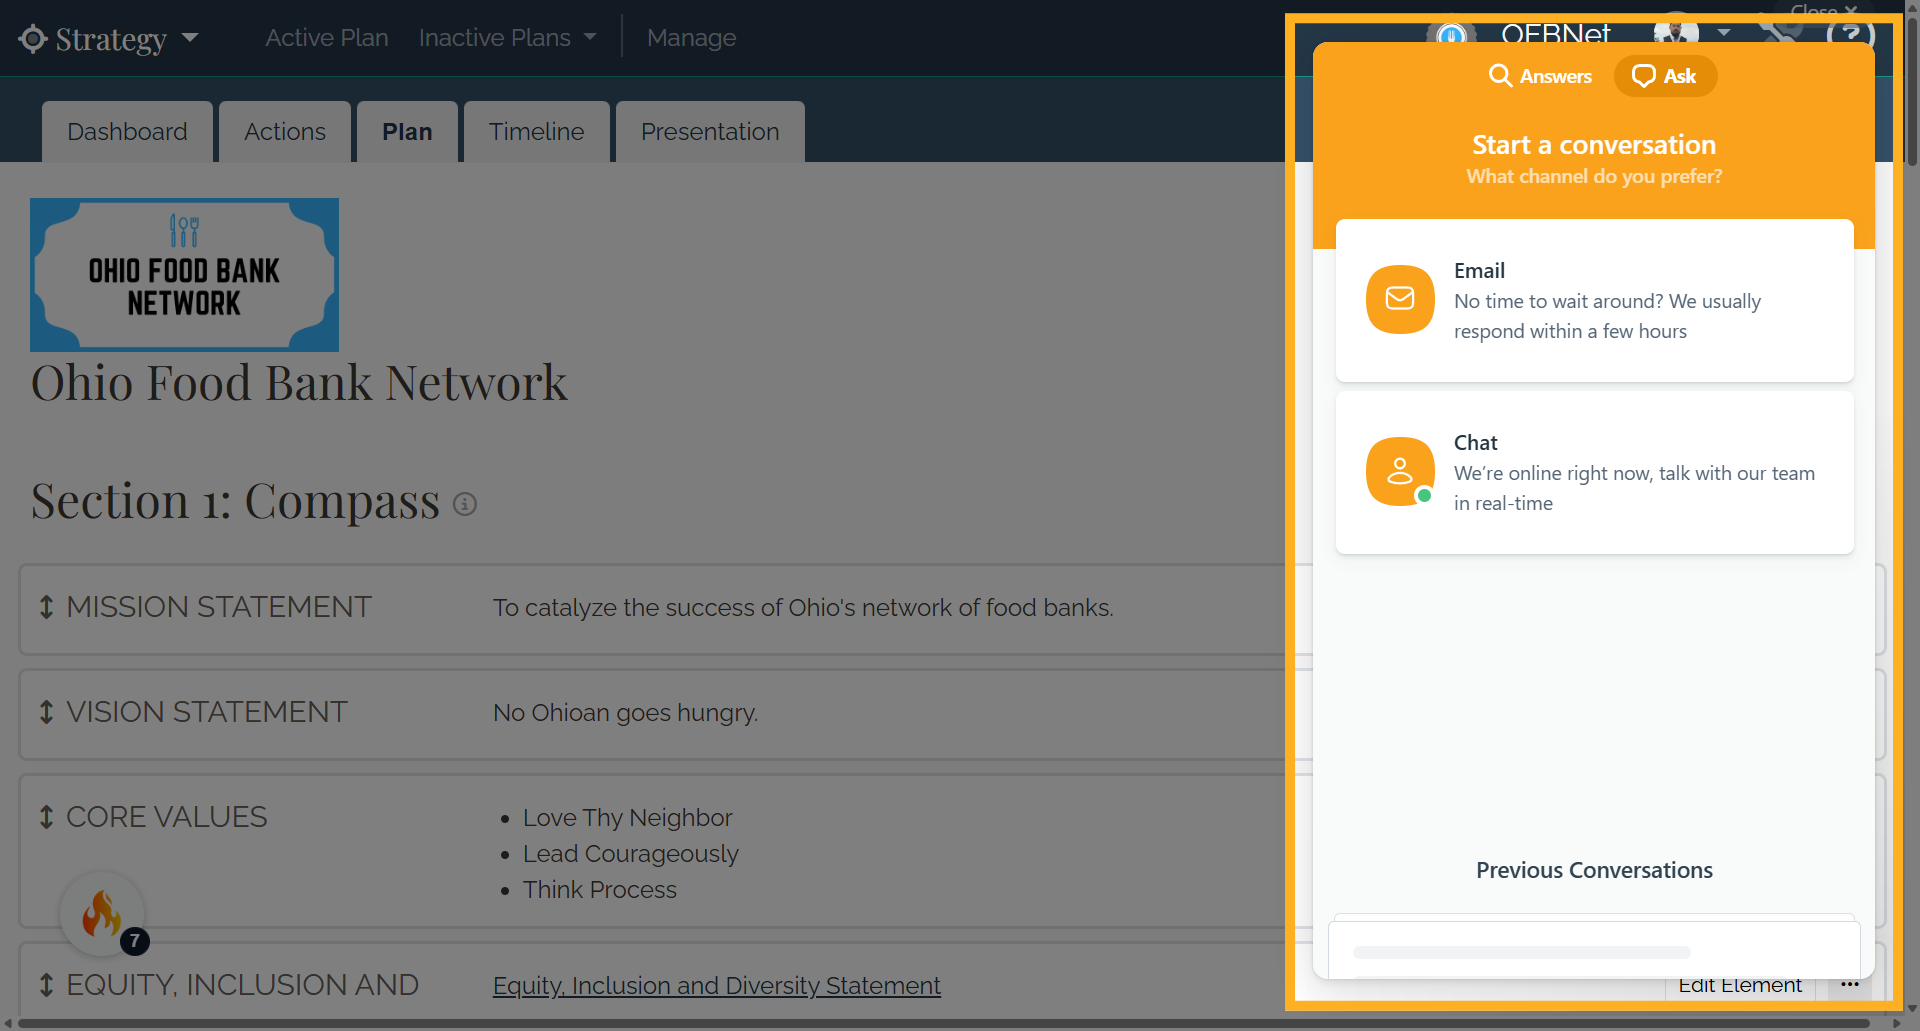
Task: Reorder handle for Mission Statement row
Action: (46, 607)
